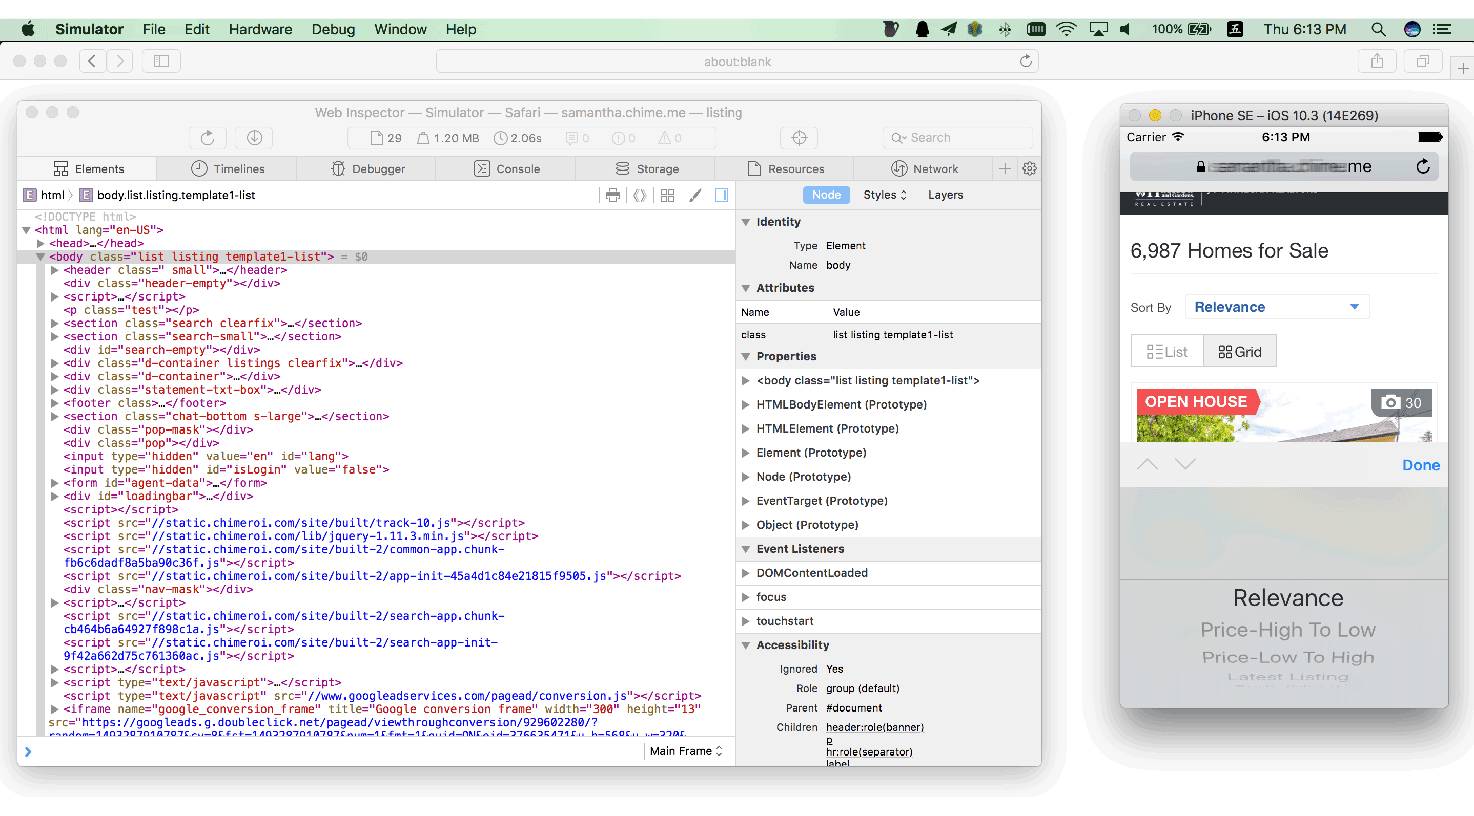Select the Node sidebar panel
1474x816 pixels.
pos(826,195)
